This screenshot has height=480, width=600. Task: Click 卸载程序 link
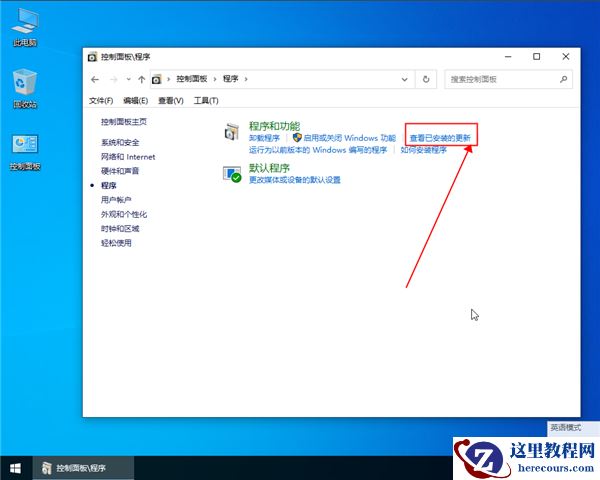tap(264, 138)
